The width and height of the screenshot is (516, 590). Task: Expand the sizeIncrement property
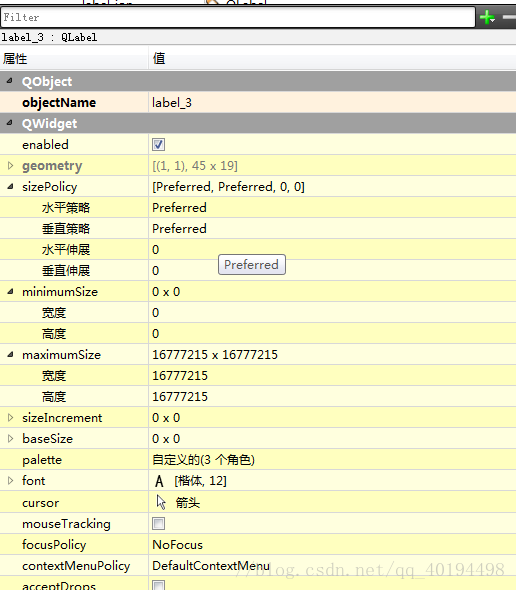[11, 418]
